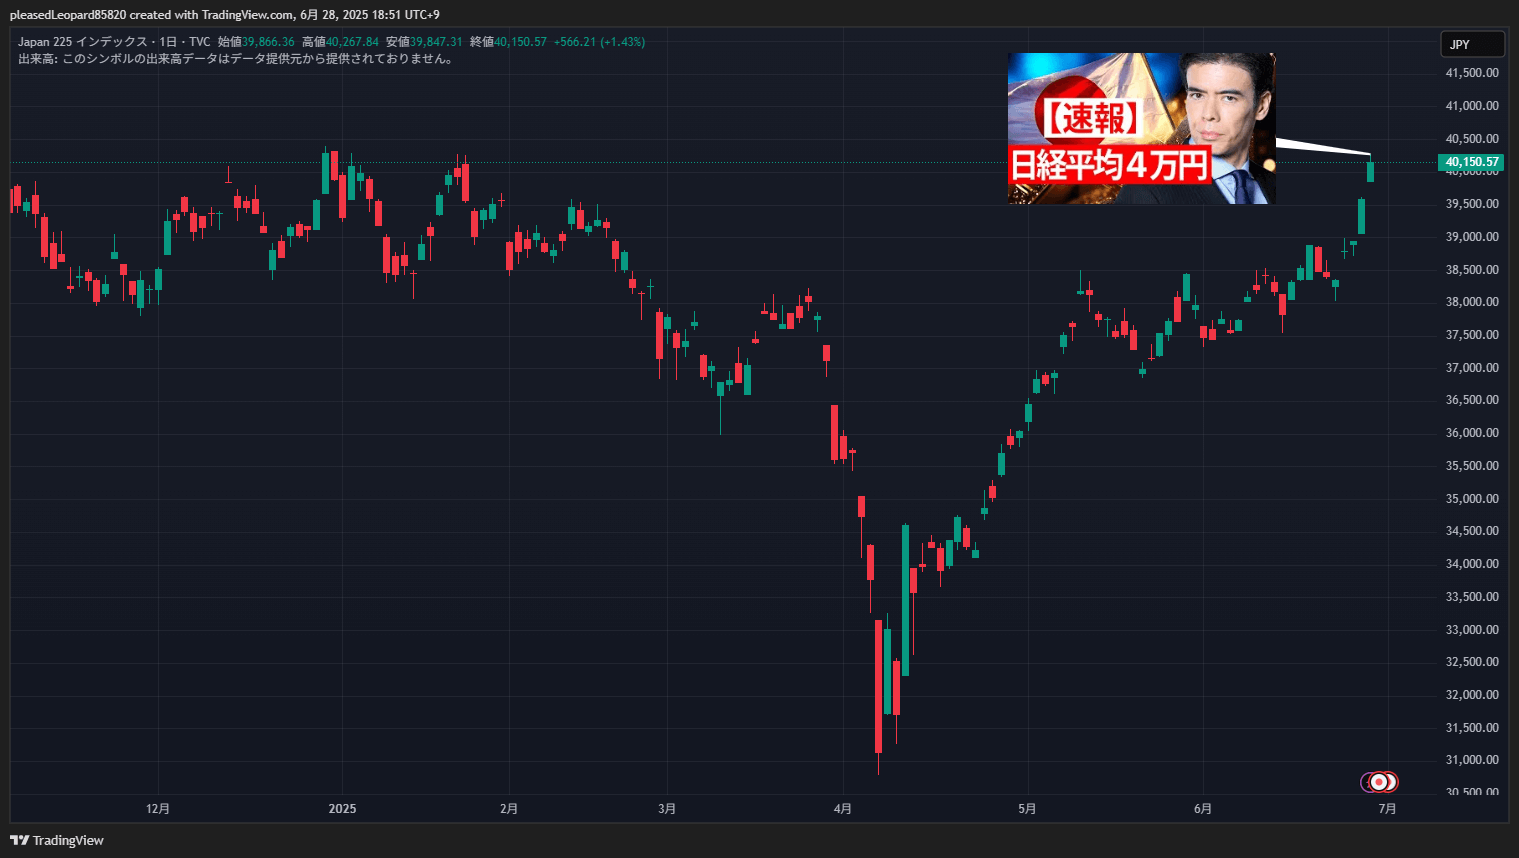Click the green 40,150.57 current price label
1519x858 pixels.
[x=1471, y=162]
